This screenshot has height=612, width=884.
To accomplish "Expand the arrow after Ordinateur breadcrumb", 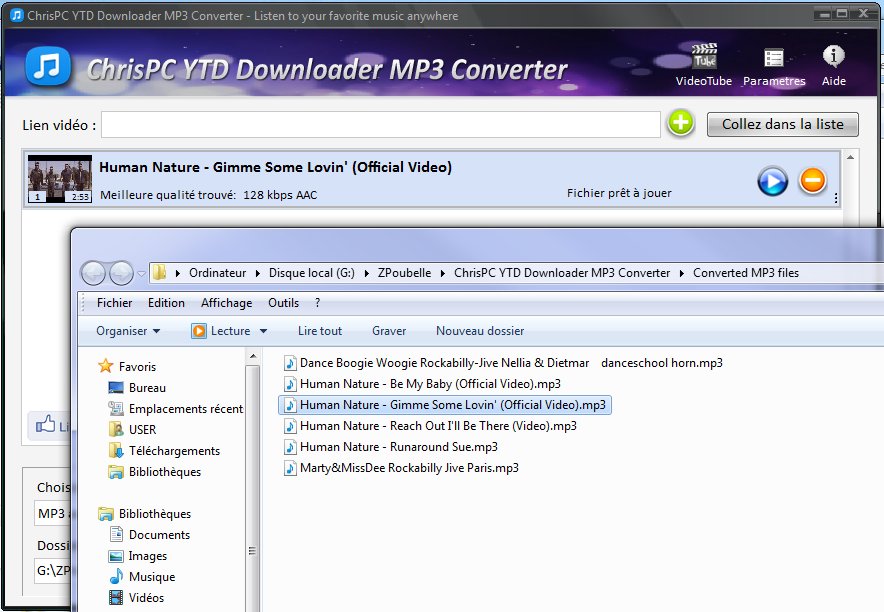I will 258,273.
